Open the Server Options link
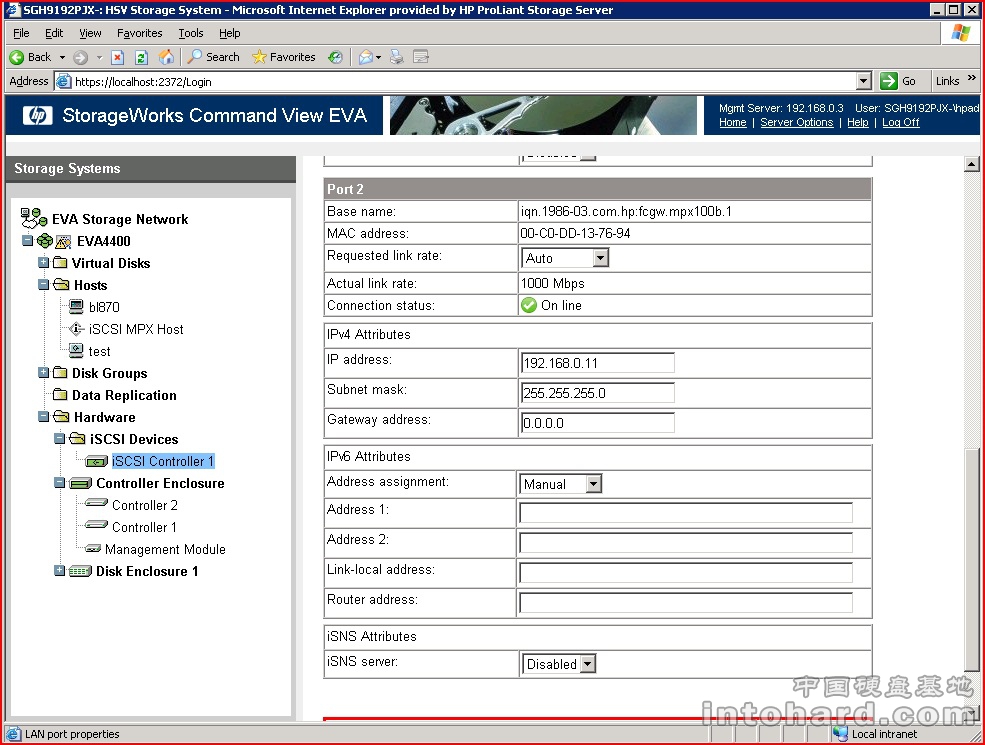This screenshot has height=745, width=985. [x=797, y=122]
